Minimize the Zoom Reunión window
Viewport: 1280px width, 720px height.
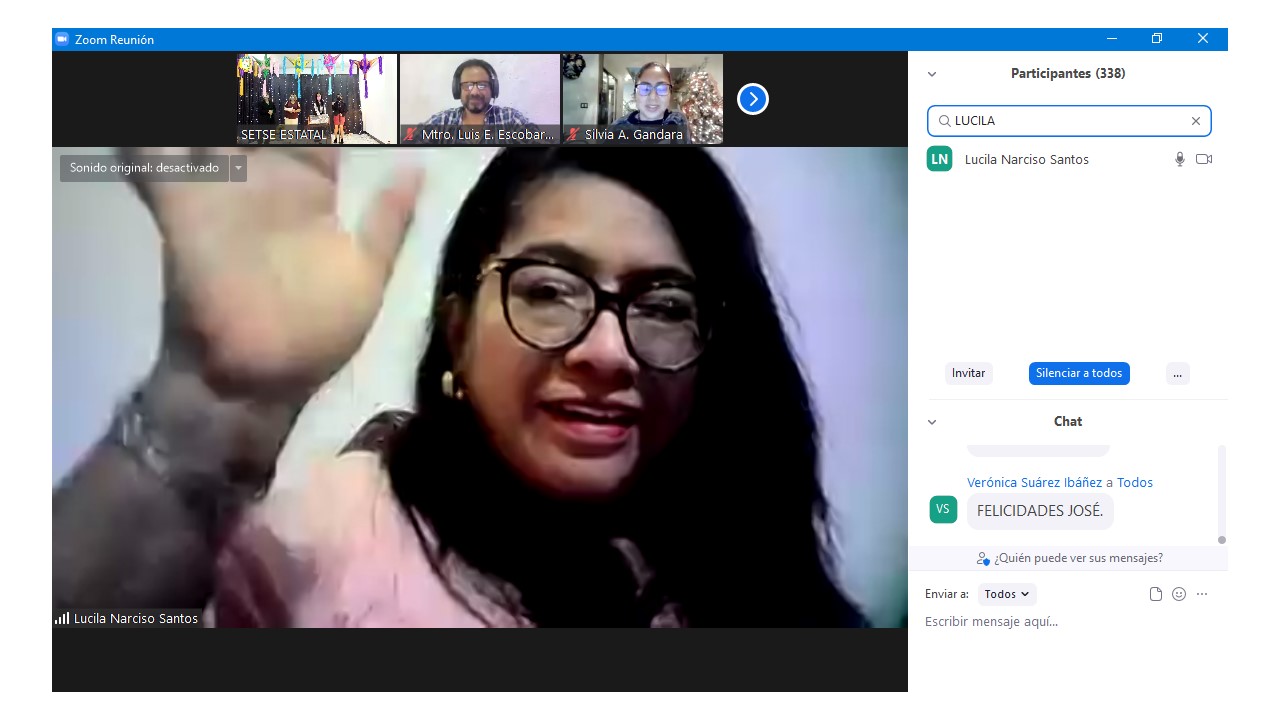click(1112, 39)
